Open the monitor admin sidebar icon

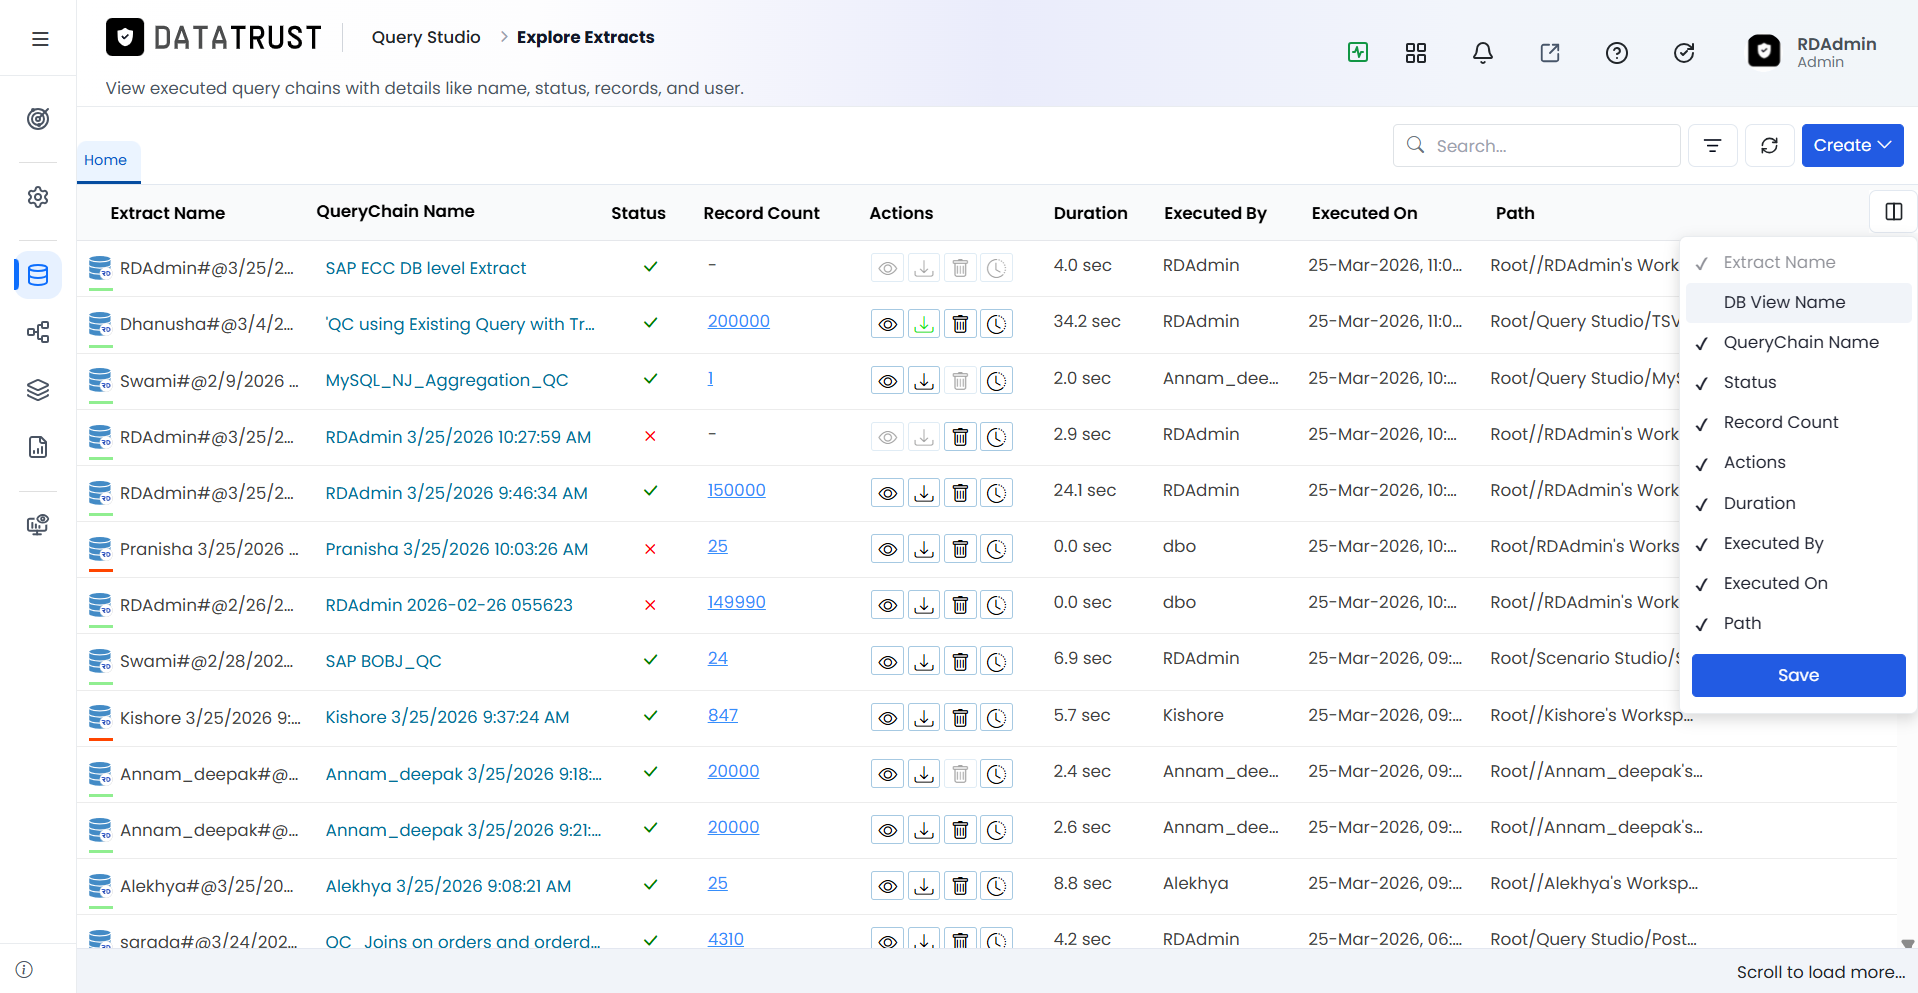(38, 525)
